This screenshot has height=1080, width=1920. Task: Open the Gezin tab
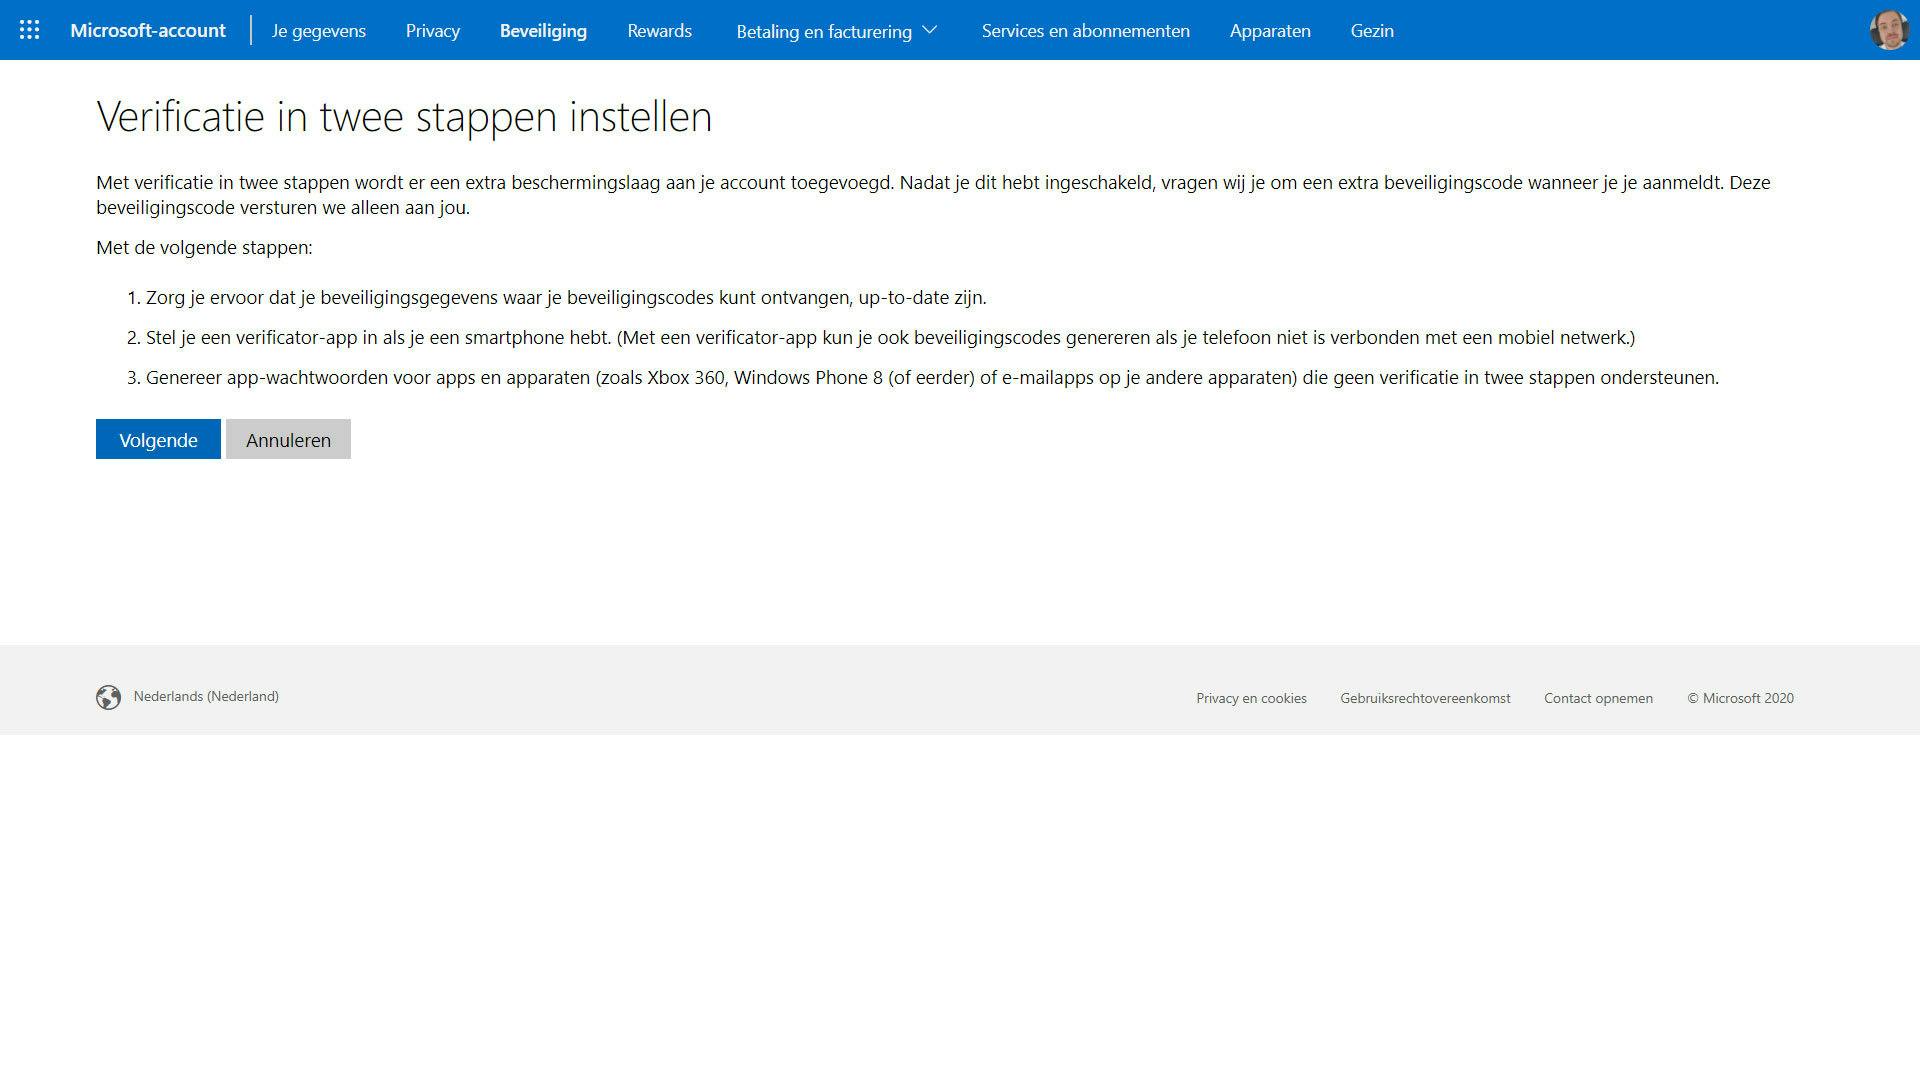(x=1372, y=31)
